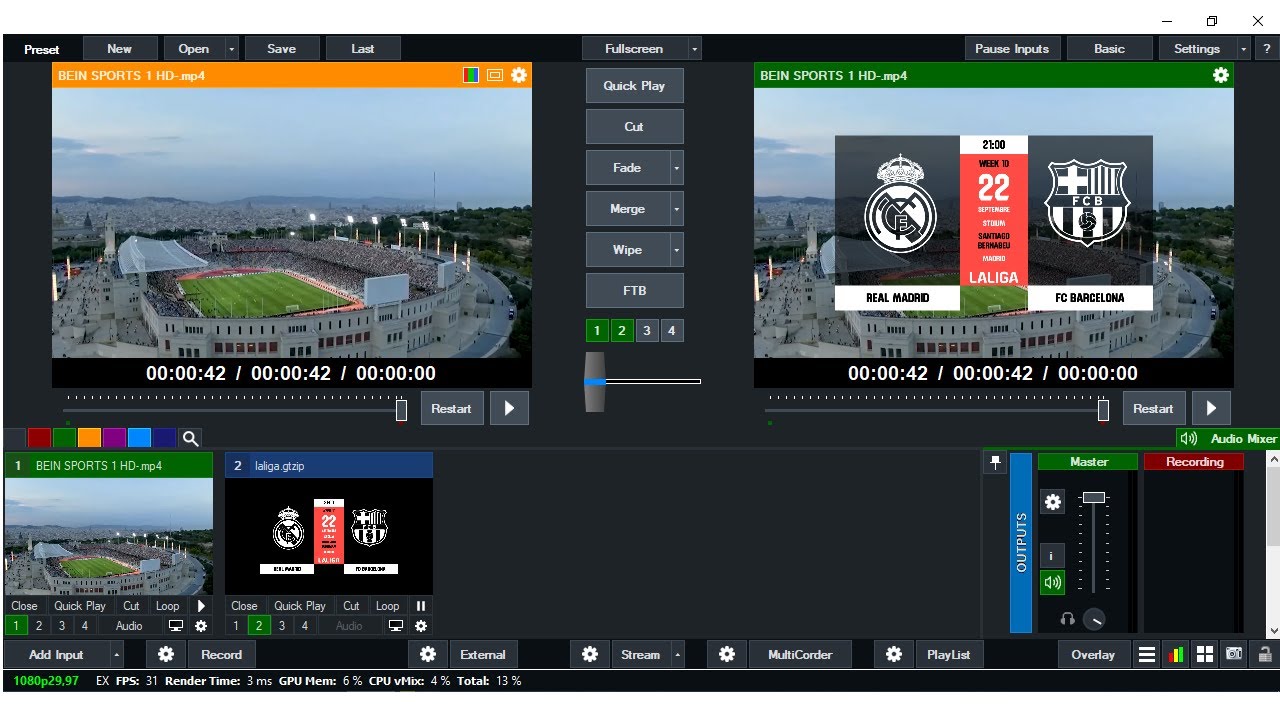
Task: Search inputs with the magnifier icon
Action: [x=190, y=438]
